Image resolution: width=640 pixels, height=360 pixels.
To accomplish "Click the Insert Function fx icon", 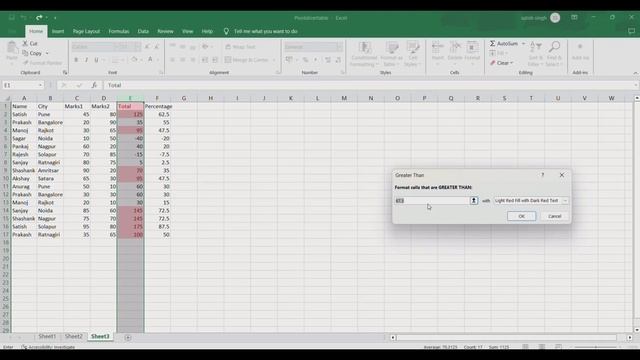I will point(94,85).
